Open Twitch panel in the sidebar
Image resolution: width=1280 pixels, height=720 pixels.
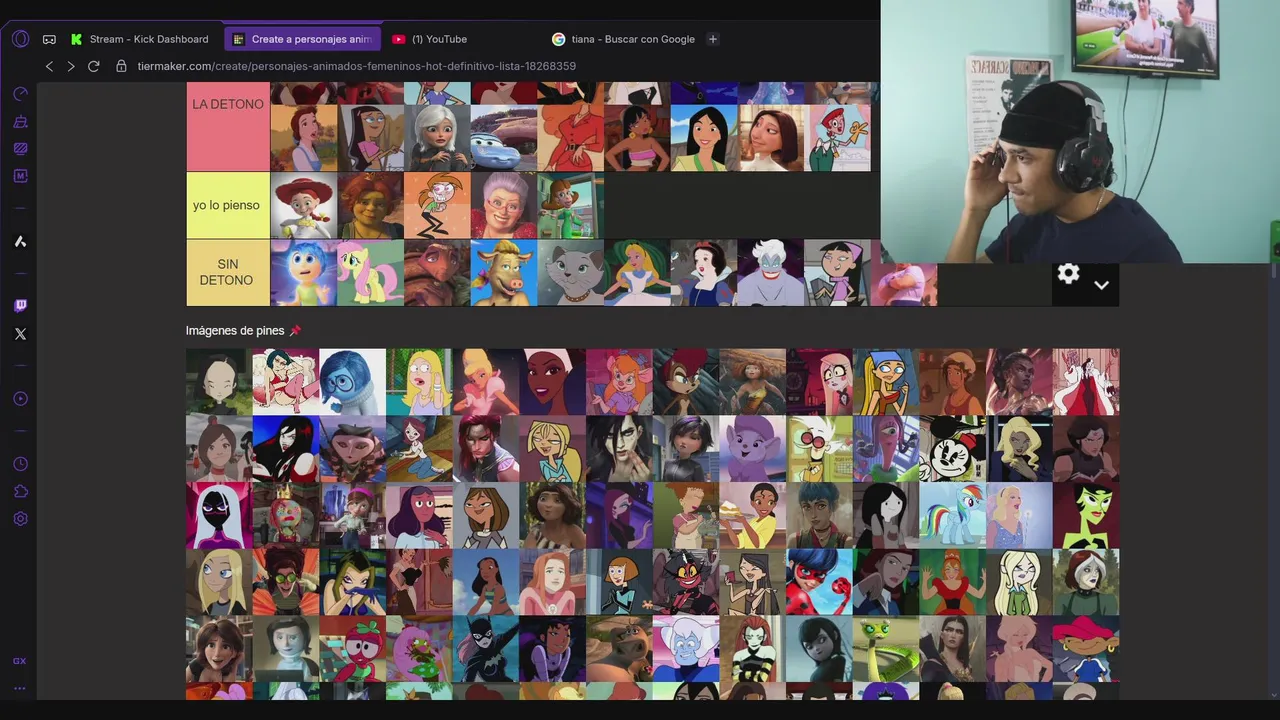(x=20, y=306)
